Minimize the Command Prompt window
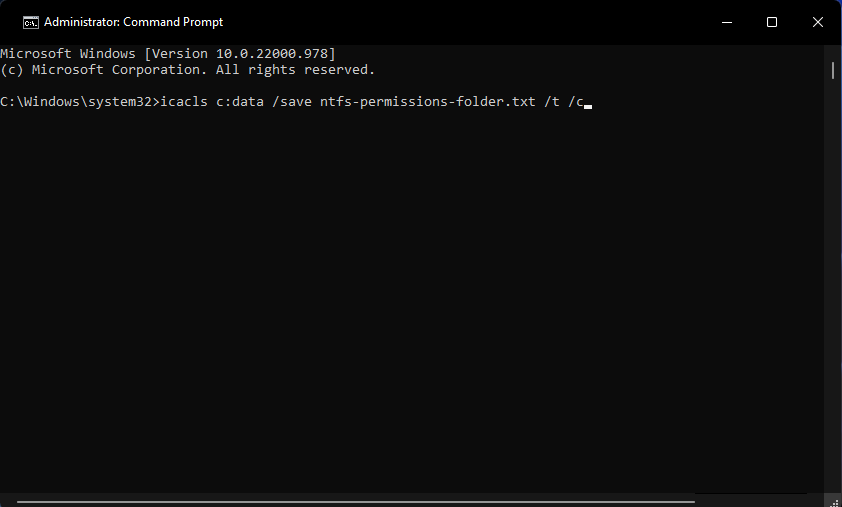Viewport: 842px width, 507px height. point(725,22)
